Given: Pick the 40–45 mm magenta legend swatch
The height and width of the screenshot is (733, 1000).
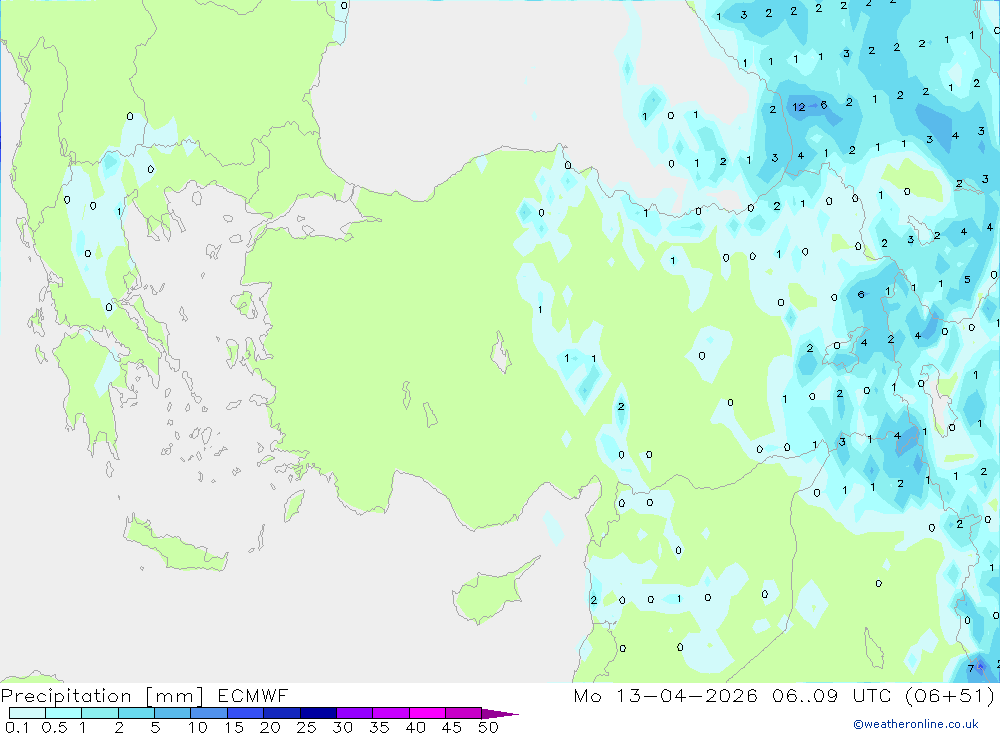Looking at the screenshot, I should (x=427, y=713).
